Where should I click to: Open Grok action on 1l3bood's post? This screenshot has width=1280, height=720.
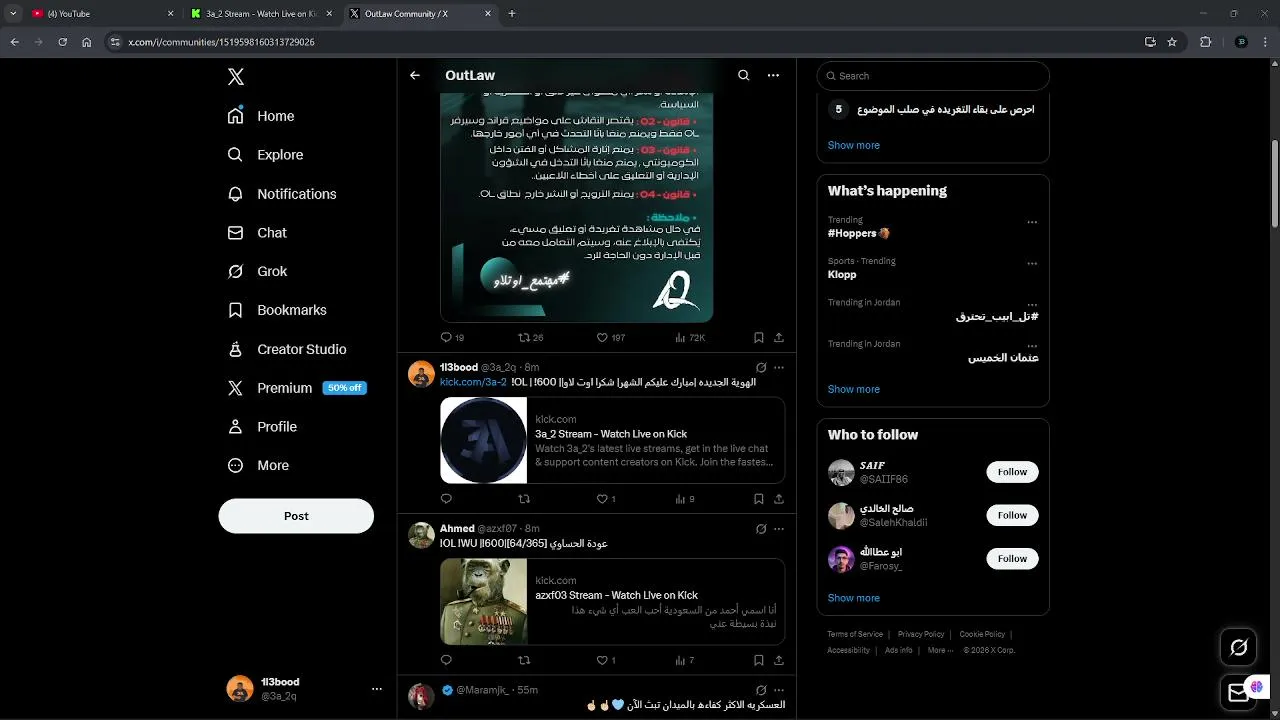point(761,368)
